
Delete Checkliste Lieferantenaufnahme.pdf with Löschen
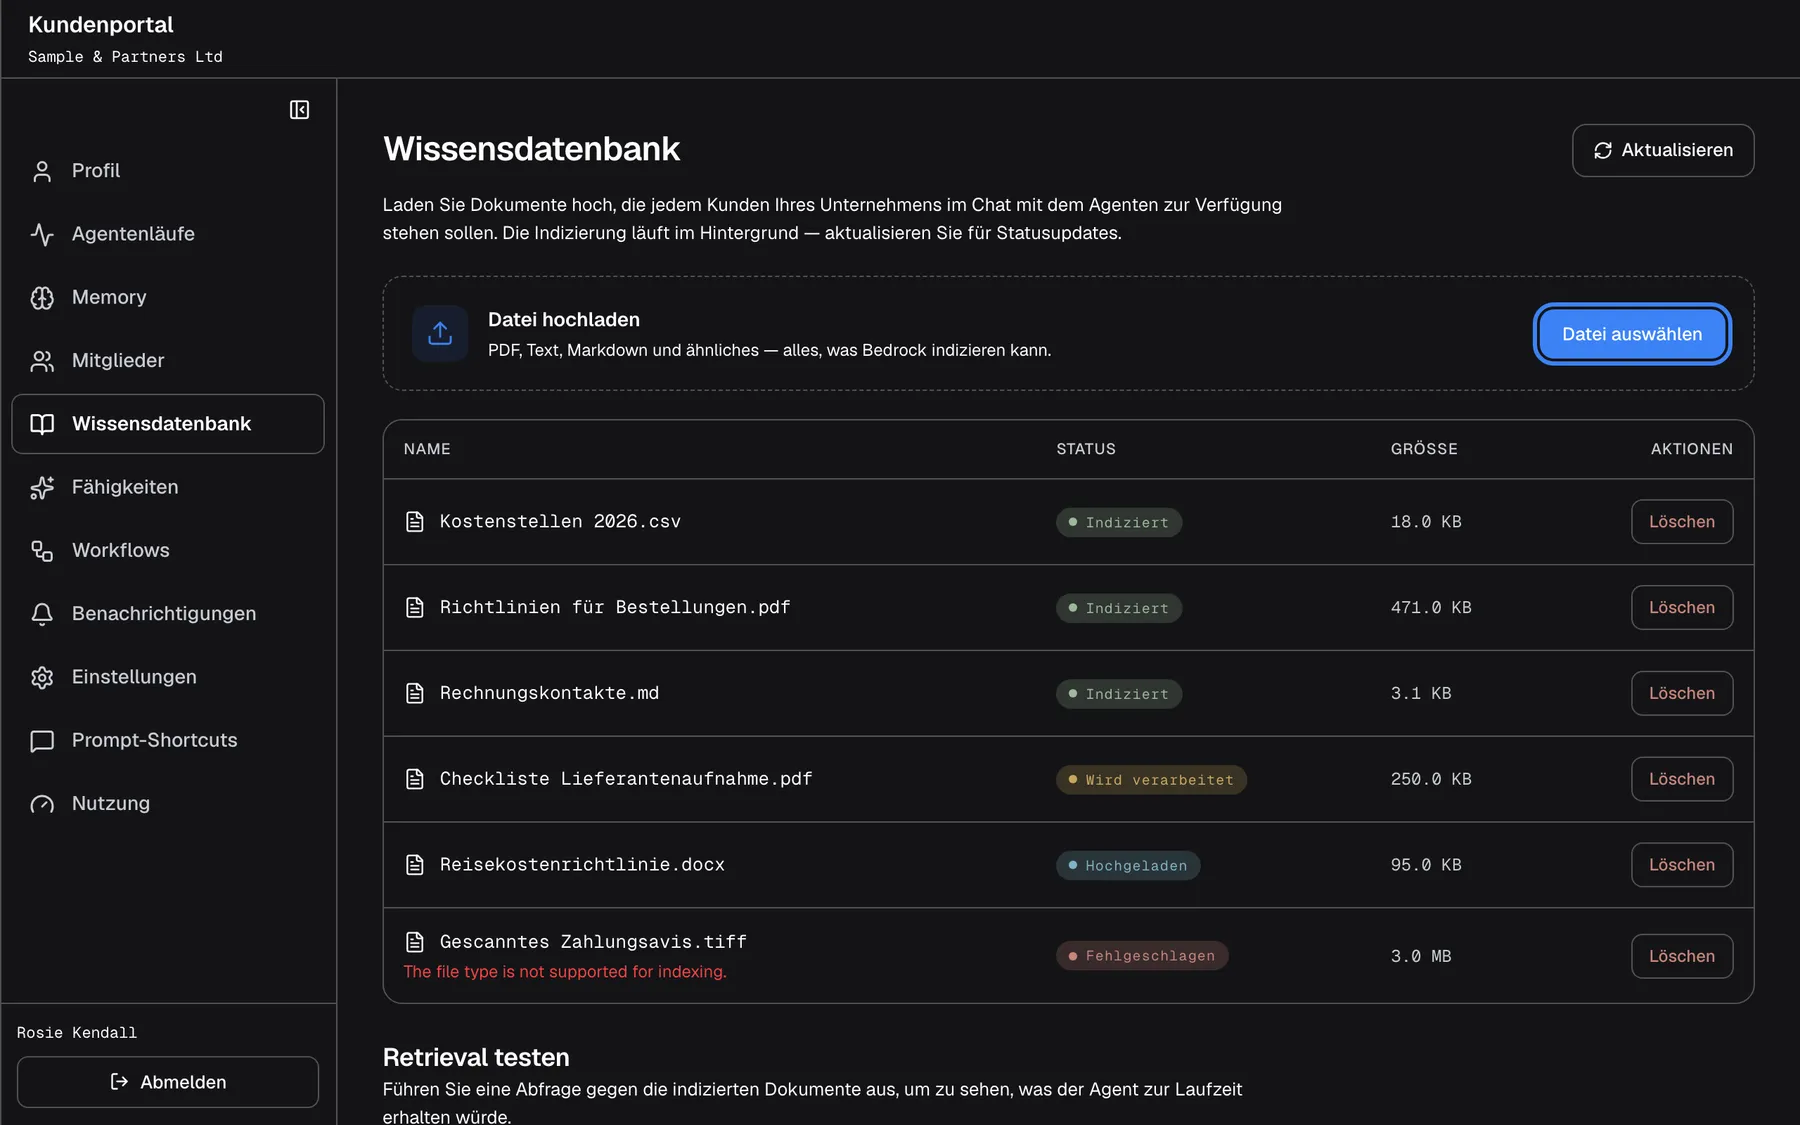(x=1682, y=779)
